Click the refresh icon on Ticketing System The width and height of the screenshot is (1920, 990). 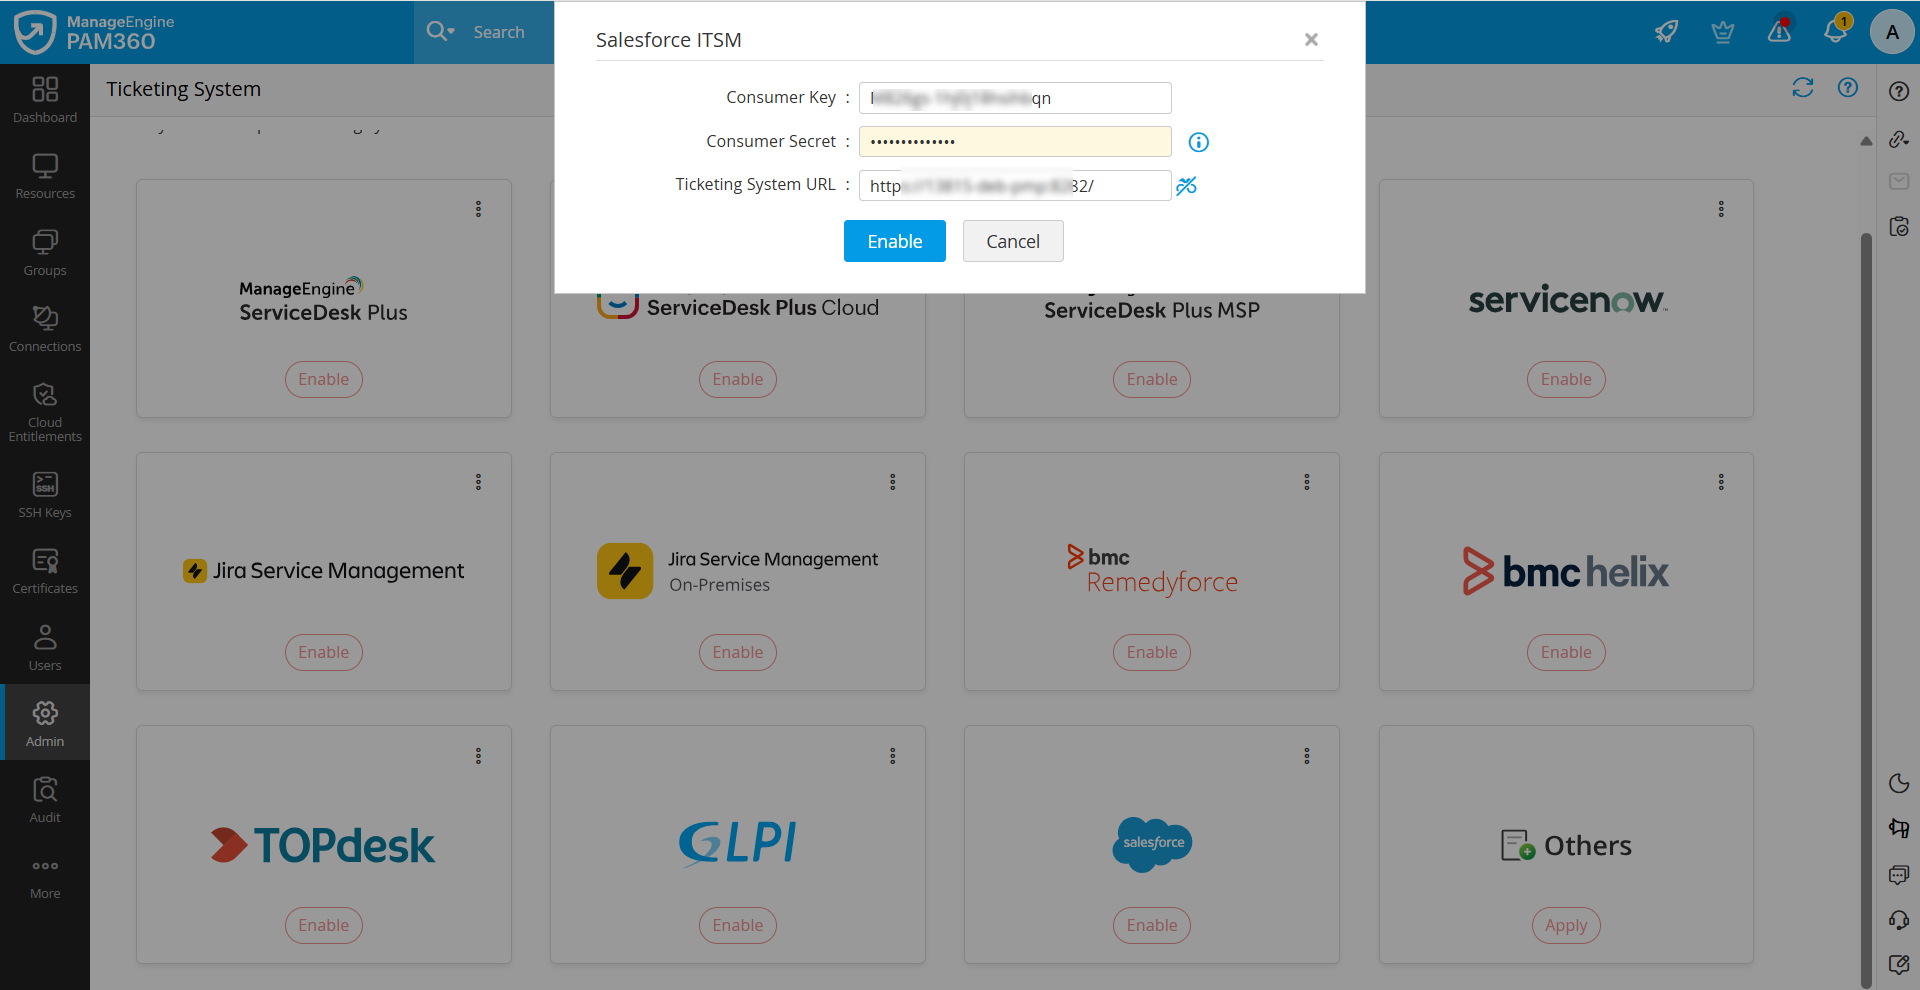(1803, 88)
